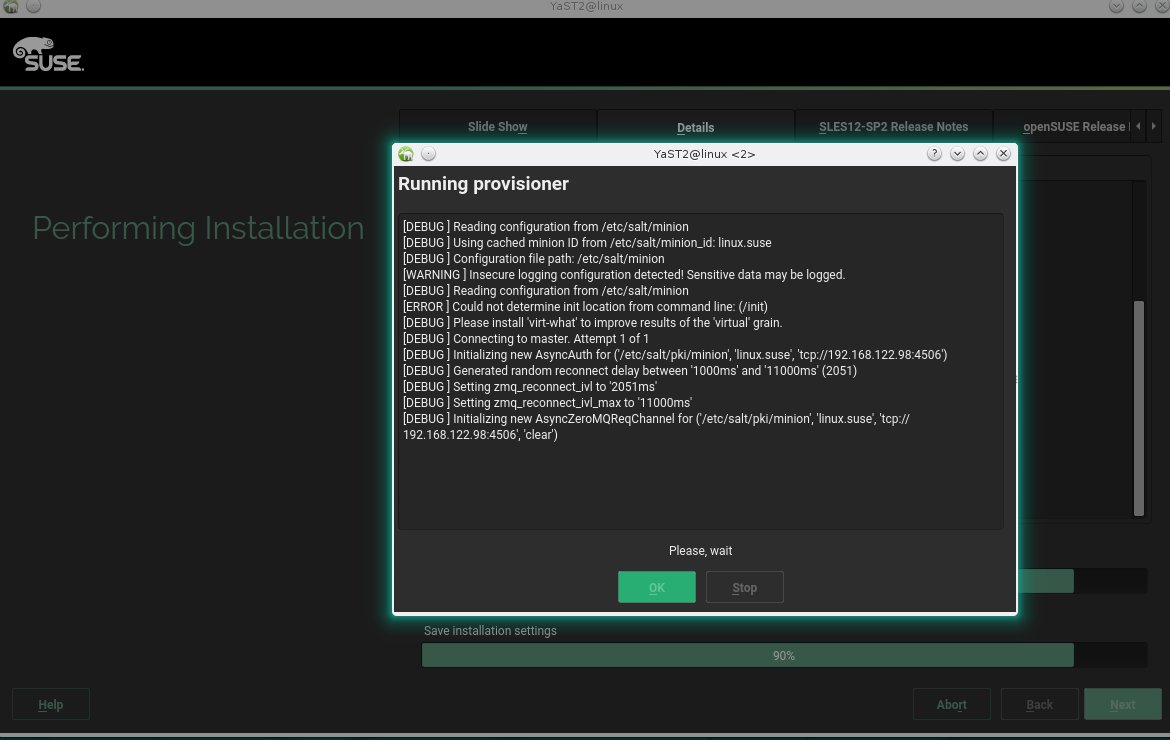Image resolution: width=1170 pixels, height=740 pixels.
Task: Maximize the Running provisioner dialog
Action: tap(980, 154)
